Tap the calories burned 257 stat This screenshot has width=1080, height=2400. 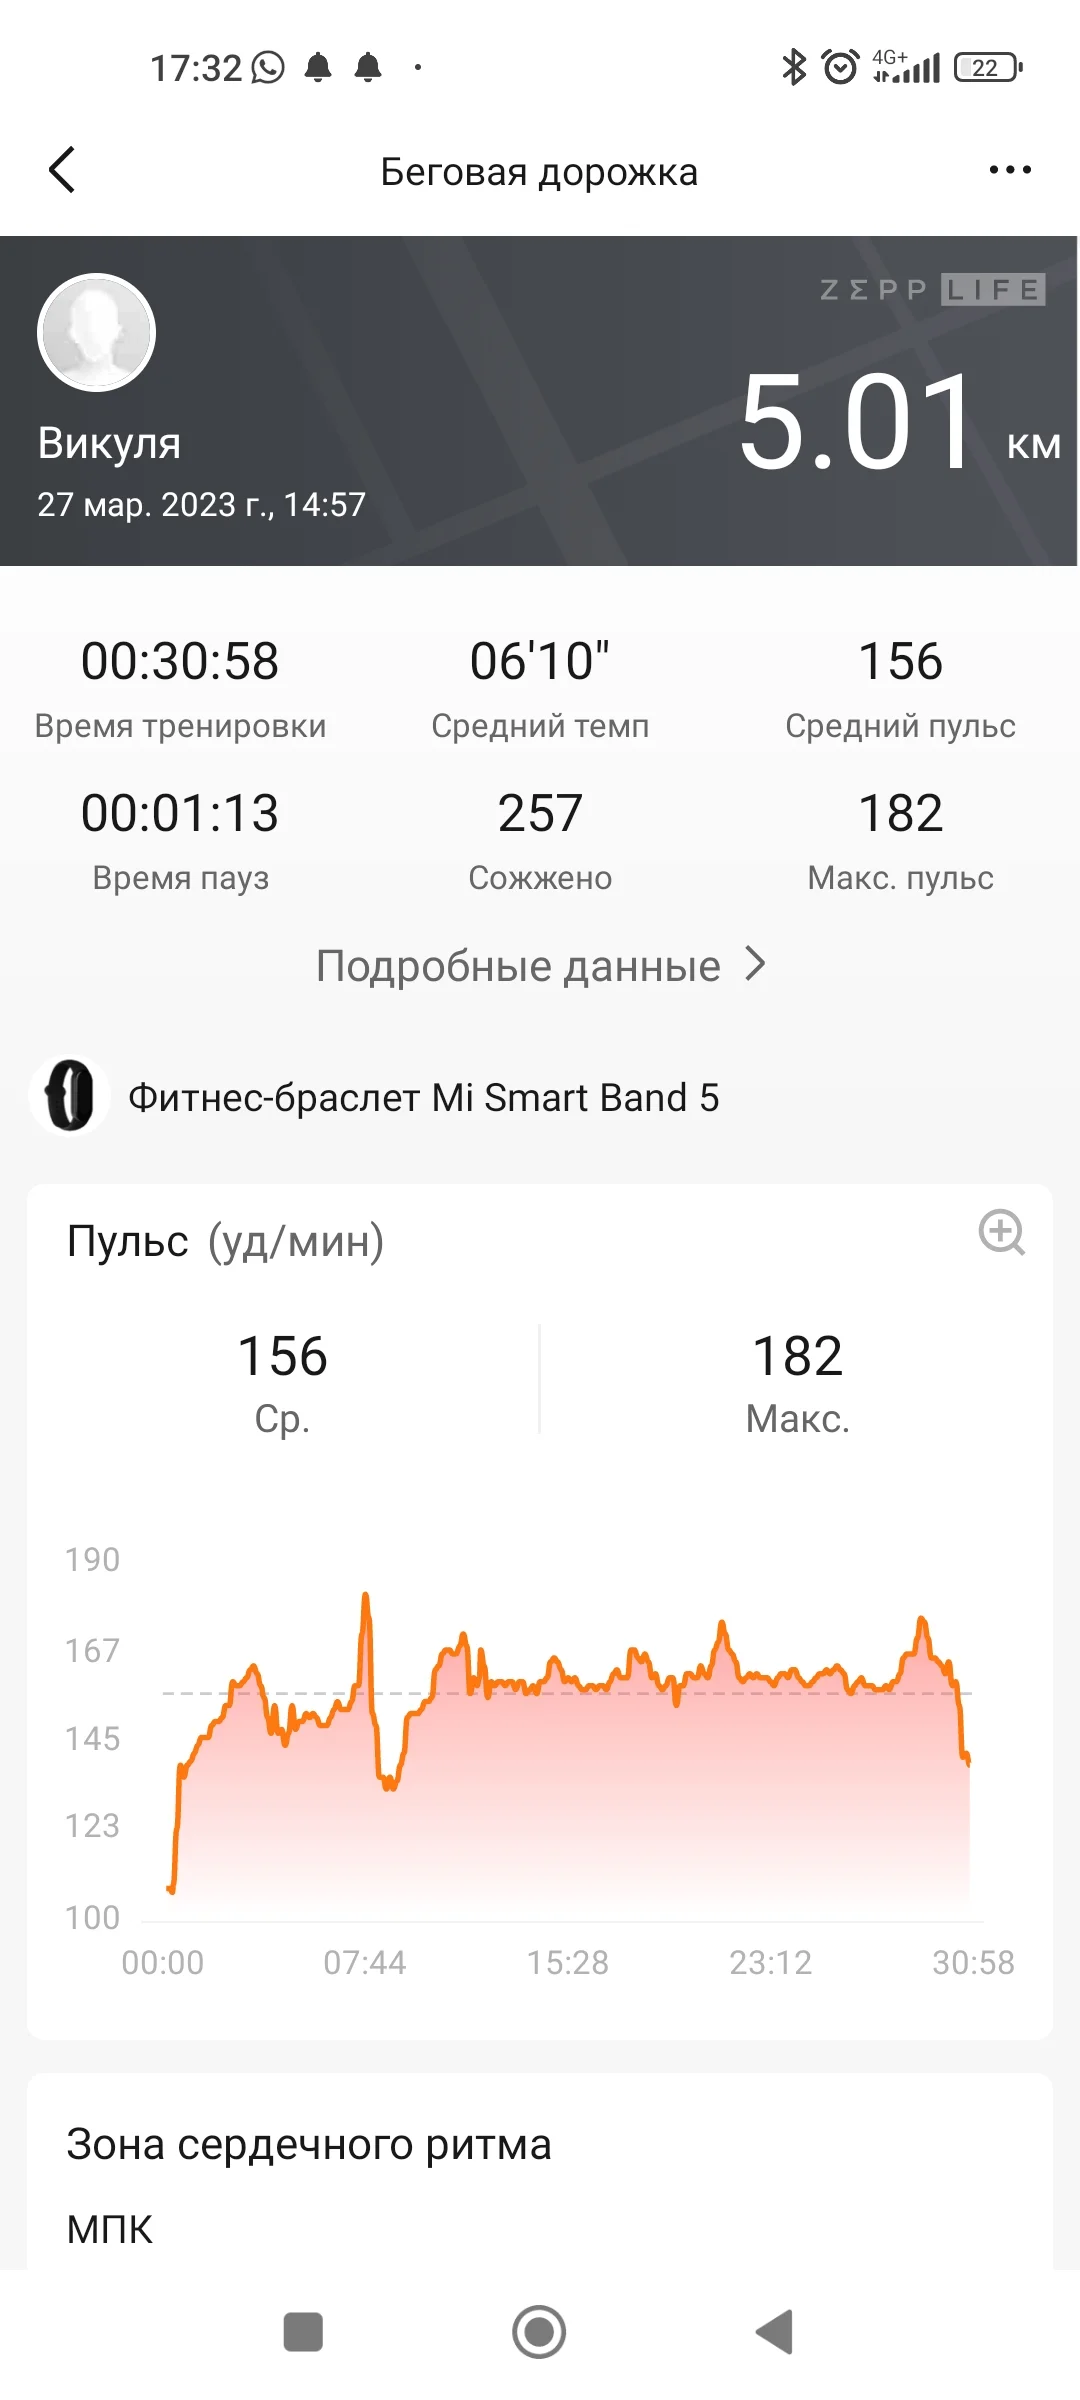[x=540, y=814]
